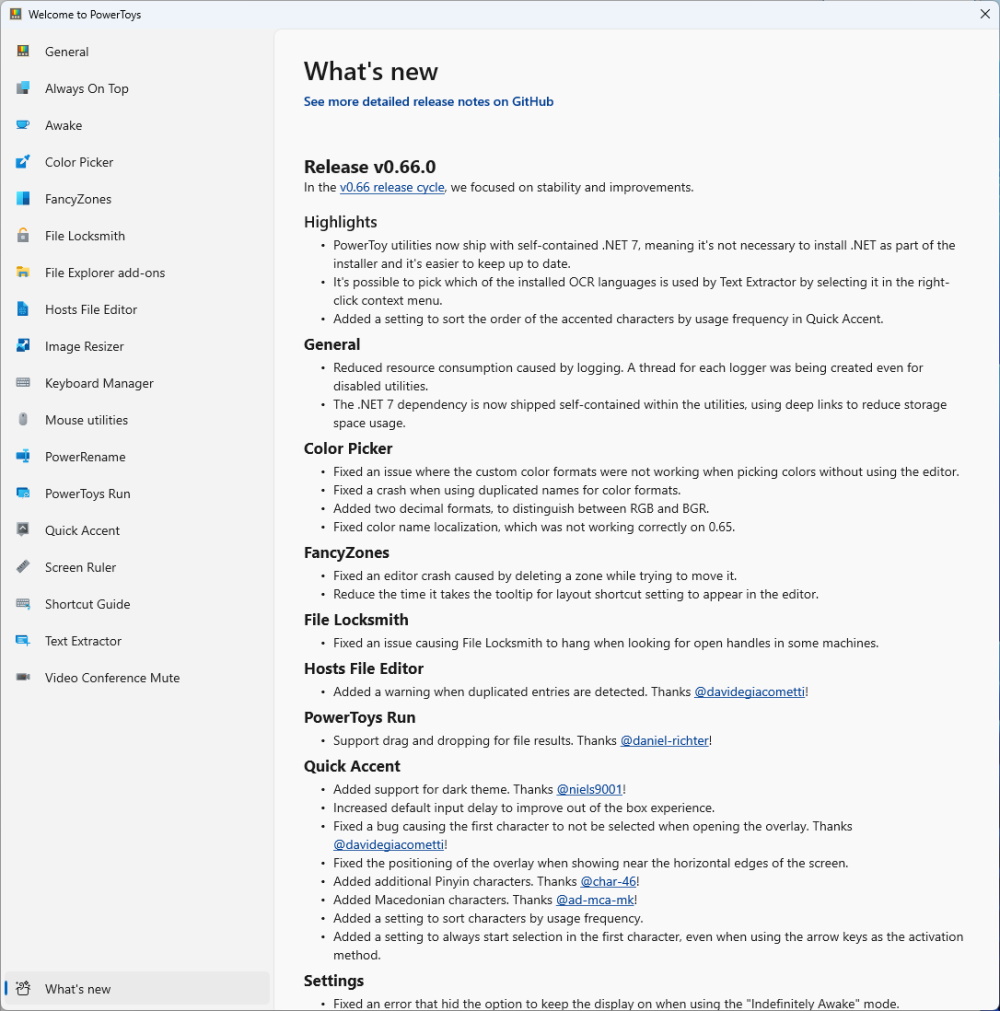This screenshot has height=1011, width=1000.
Task: Open @daniel-richter profile link
Action: [x=664, y=741]
